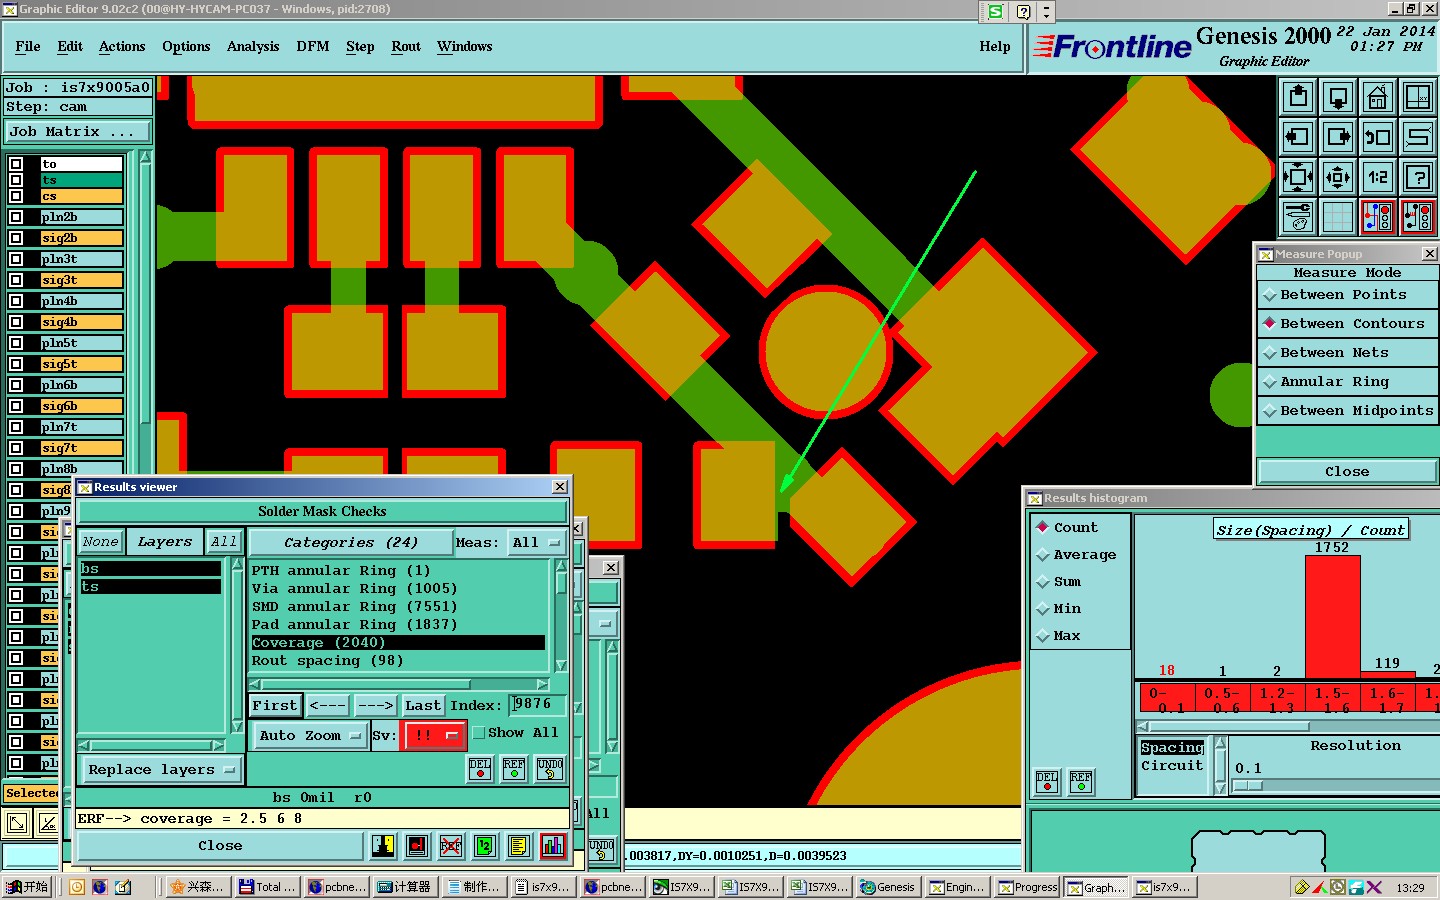Select Annular Ring measure mode
The width and height of the screenshot is (1440, 900).
[x=1347, y=382]
